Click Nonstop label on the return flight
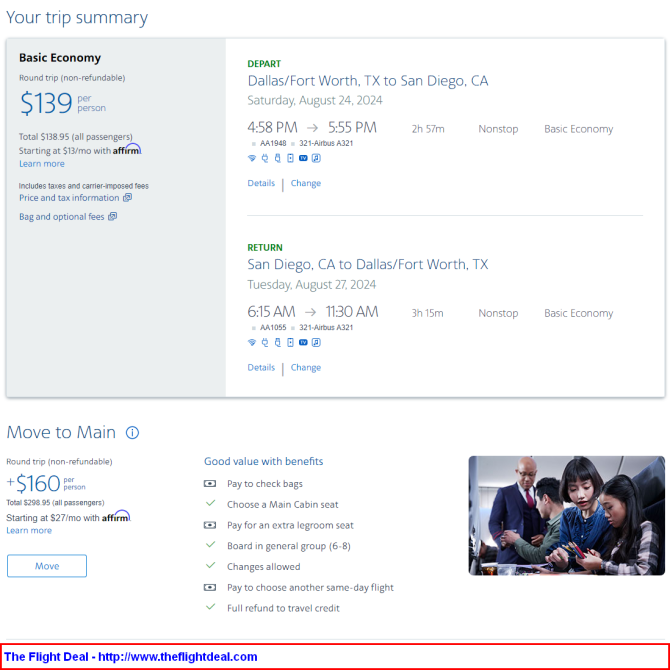This screenshot has width=670, height=670. (x=498, y=313)
